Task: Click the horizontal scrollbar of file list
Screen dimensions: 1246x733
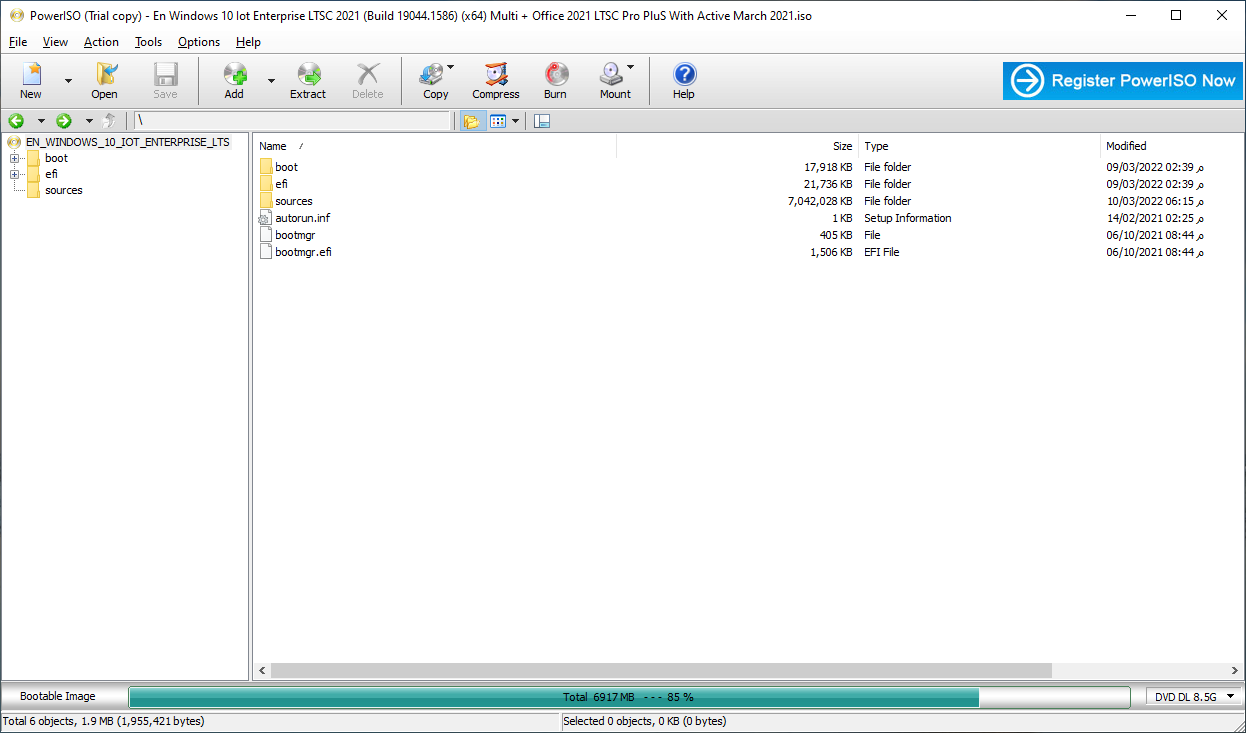Action: point(661,670)
